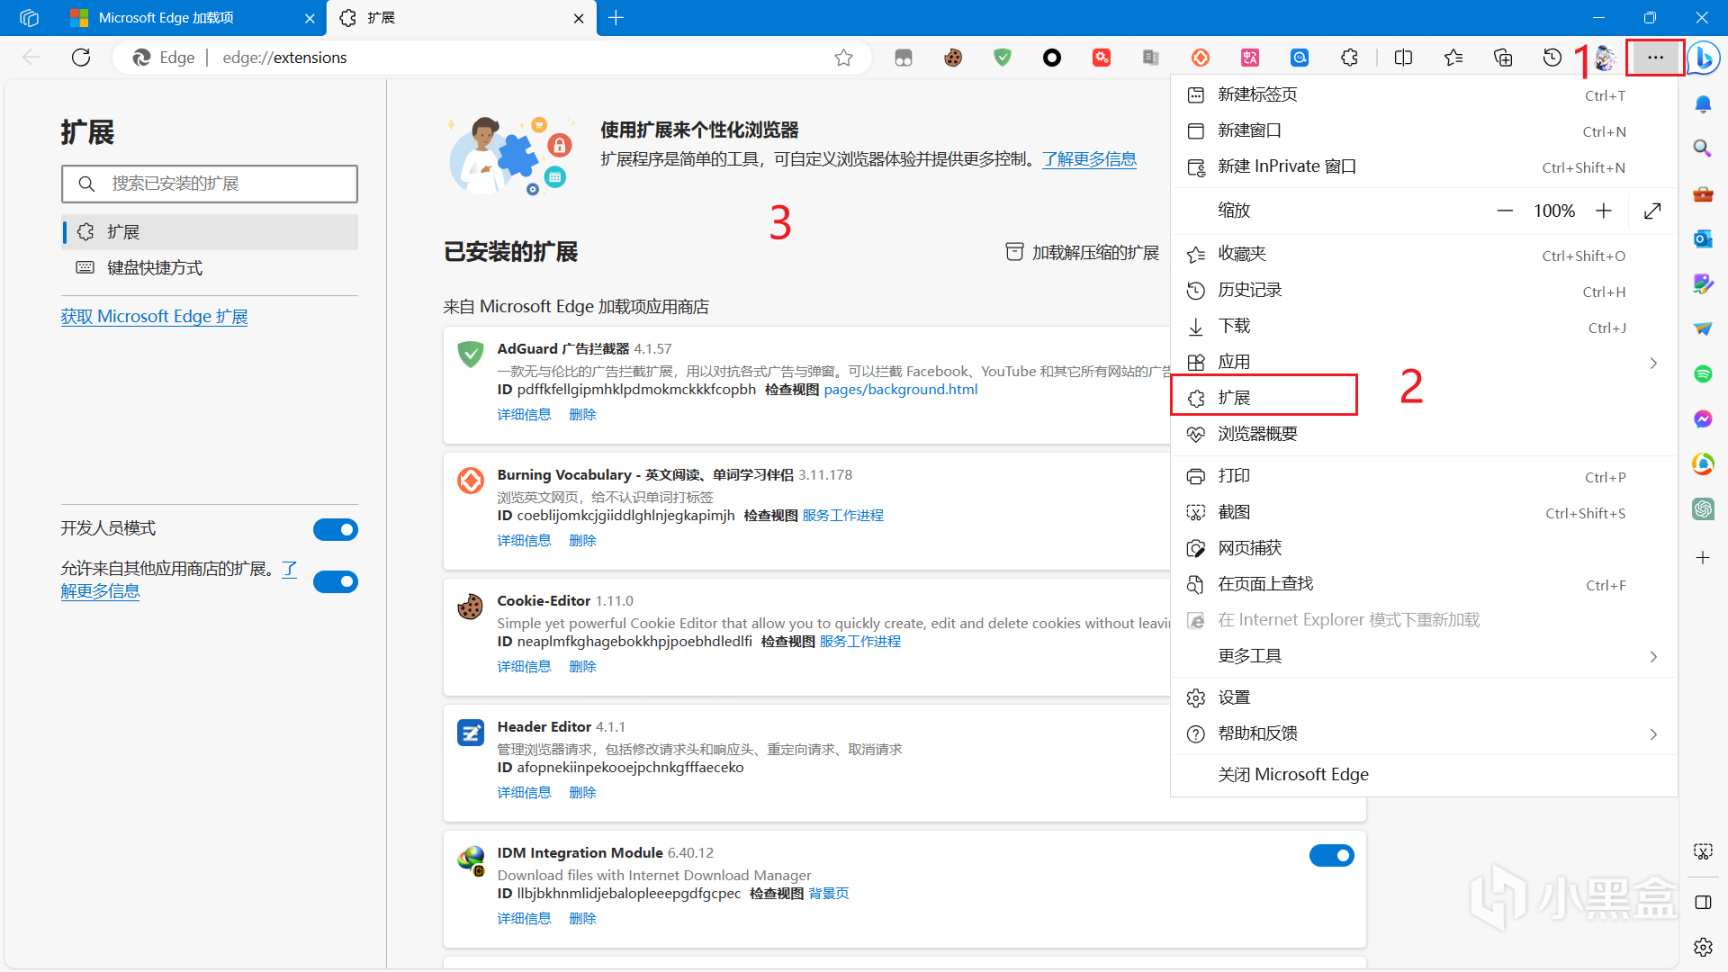Open Collections toolbar icon

[x=1503, y=58]
